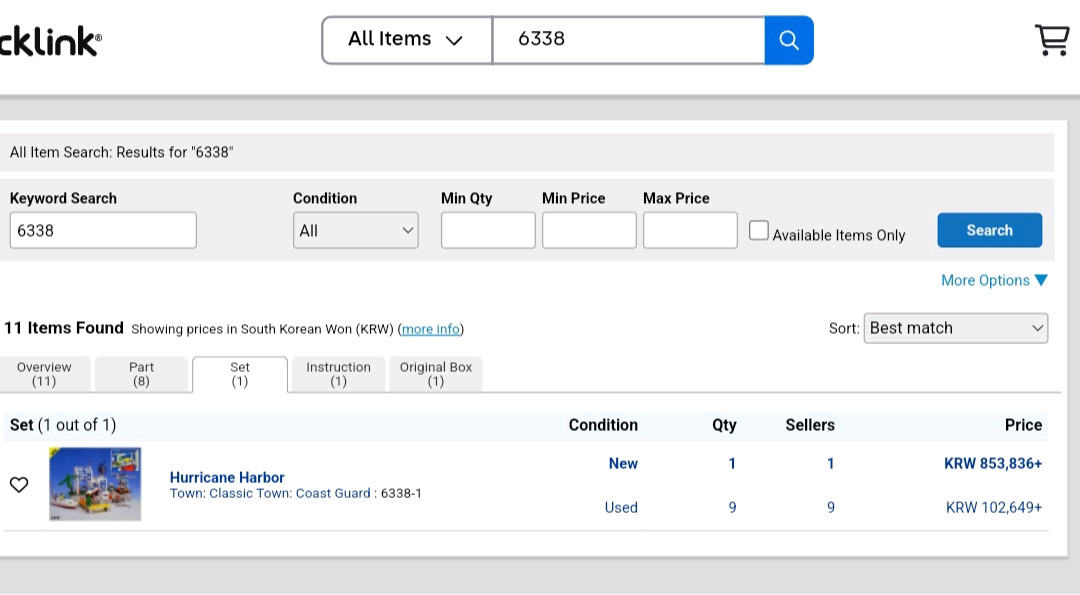Viewport: 1080px width, 595px height.
Task: Enable Available Items Only checkbox
Action: point(758,231)
